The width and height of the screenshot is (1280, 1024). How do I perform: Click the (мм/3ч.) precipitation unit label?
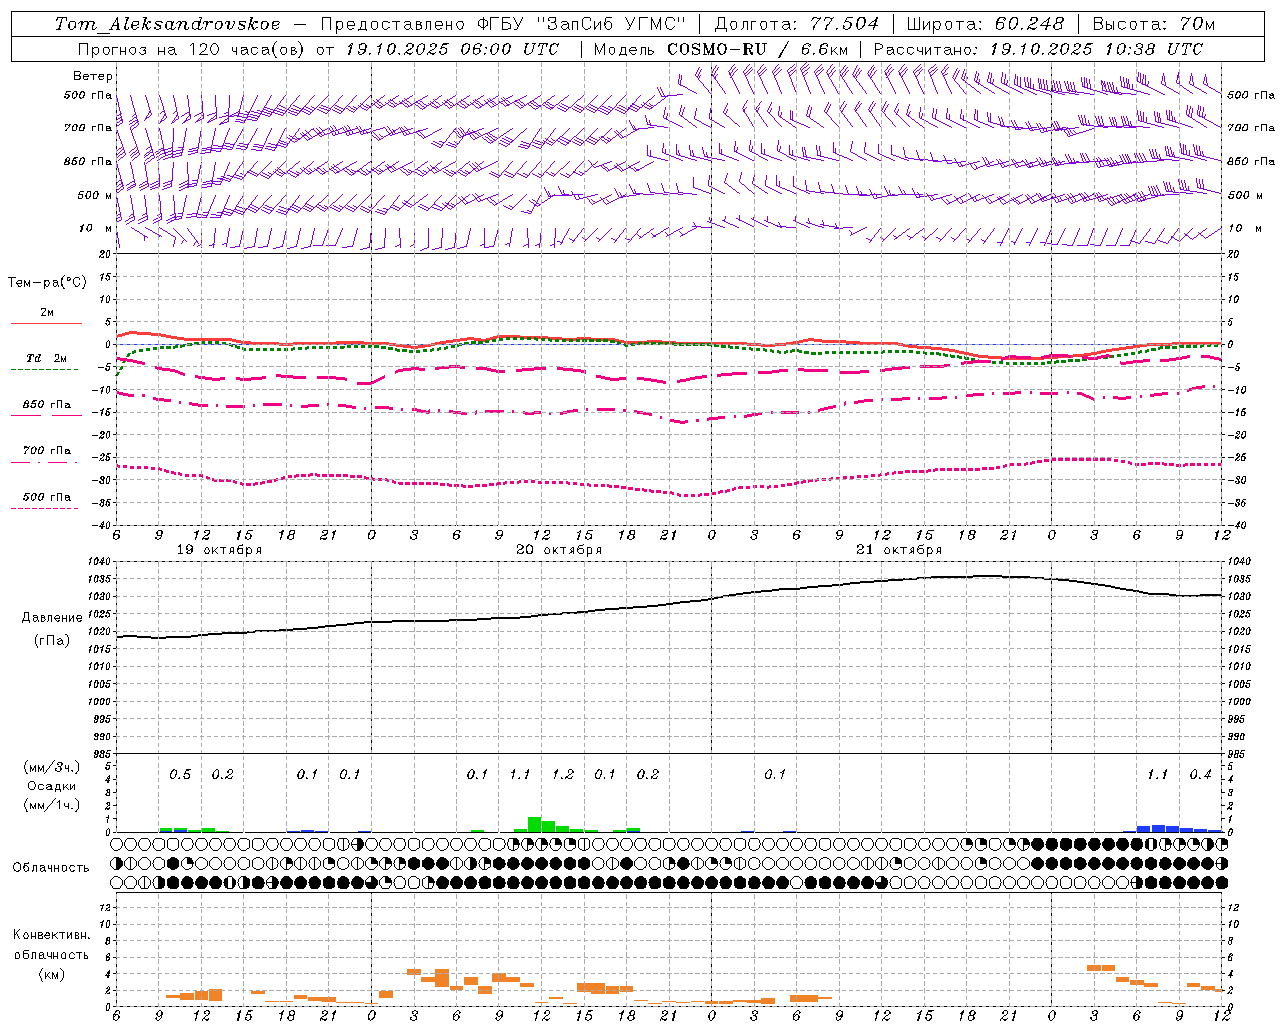click(52, 767)
